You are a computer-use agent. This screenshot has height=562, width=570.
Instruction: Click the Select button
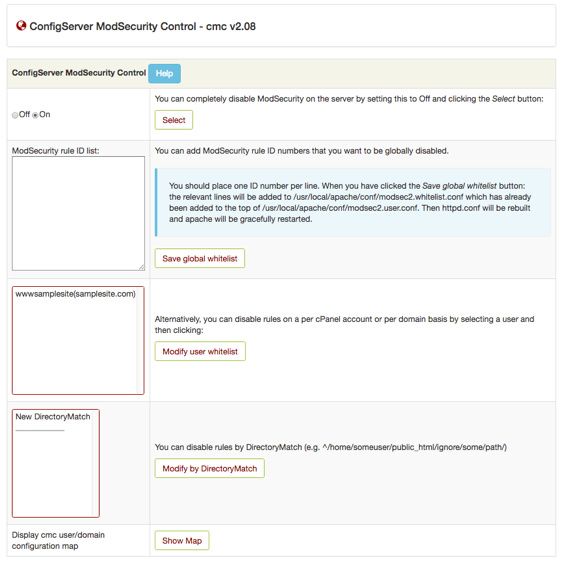point(174,120)
